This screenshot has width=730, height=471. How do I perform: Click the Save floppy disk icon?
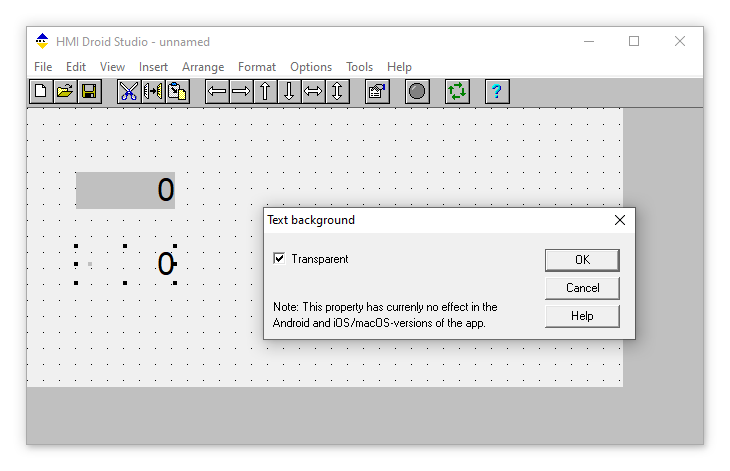click(x=89, y=91)
